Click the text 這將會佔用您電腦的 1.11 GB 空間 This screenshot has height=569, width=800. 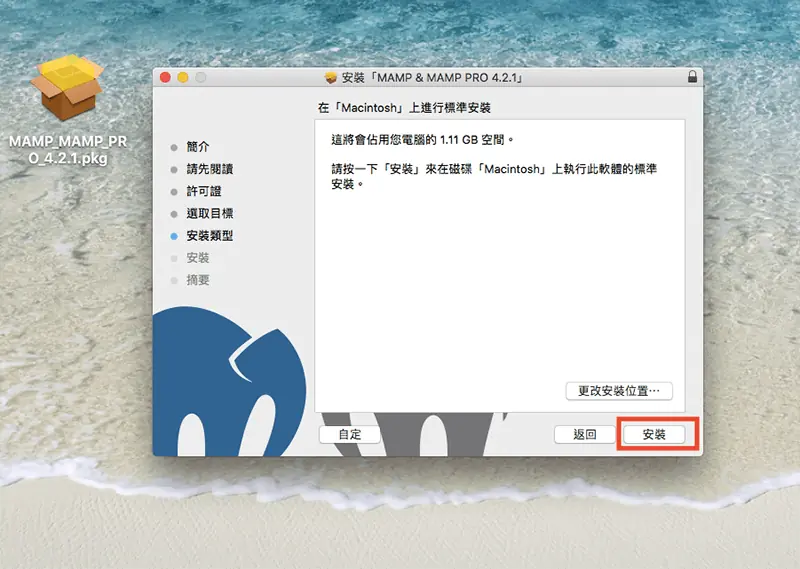[x=422, y=139]
